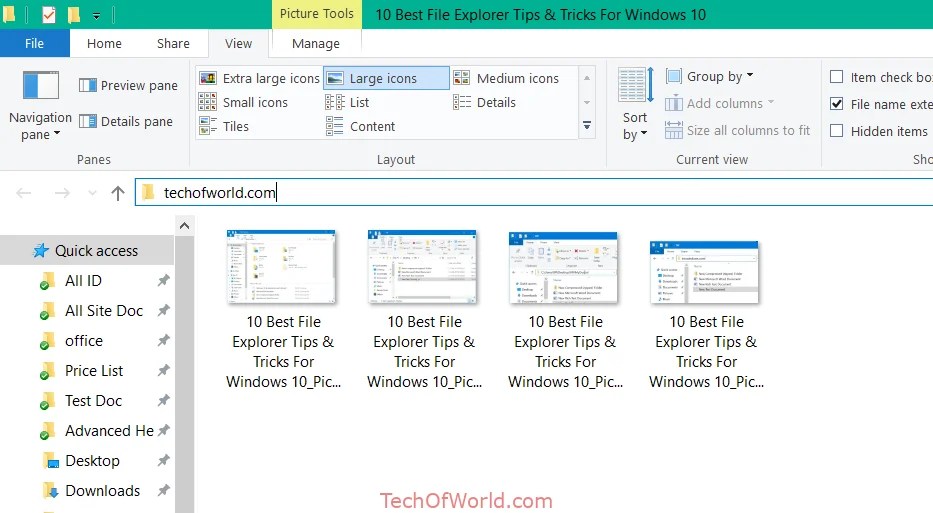Click the Properties checkmark quick access icon
933x513 pixels.
click(49, 14)
